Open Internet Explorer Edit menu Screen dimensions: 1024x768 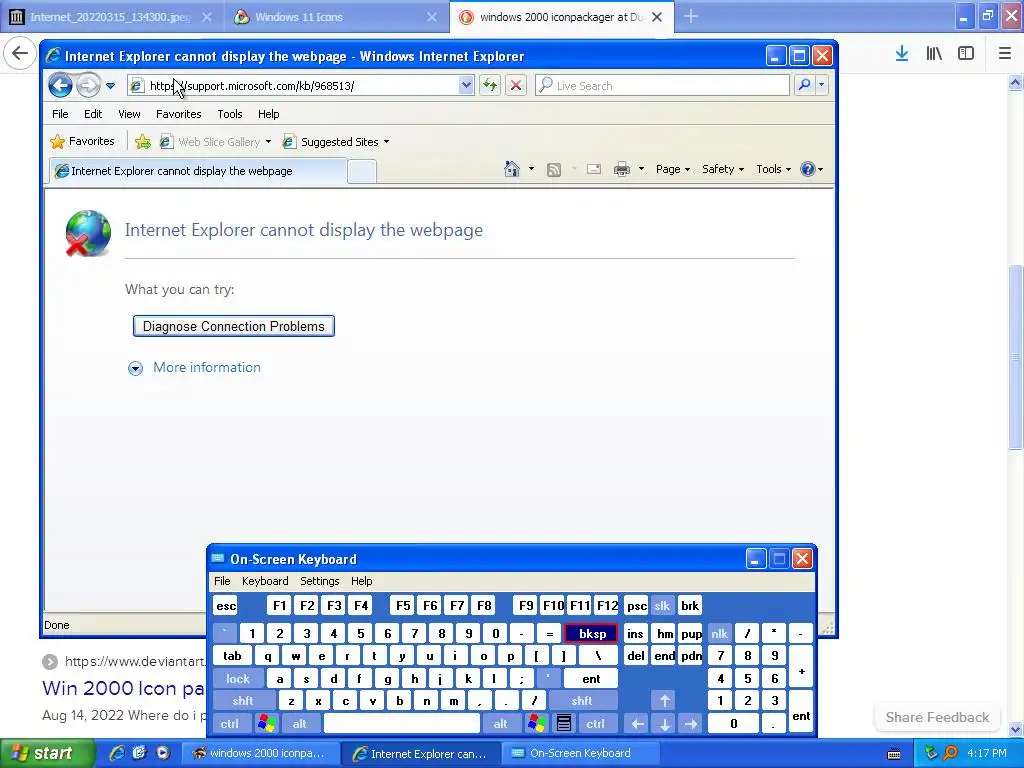click(x=93, y=114)
